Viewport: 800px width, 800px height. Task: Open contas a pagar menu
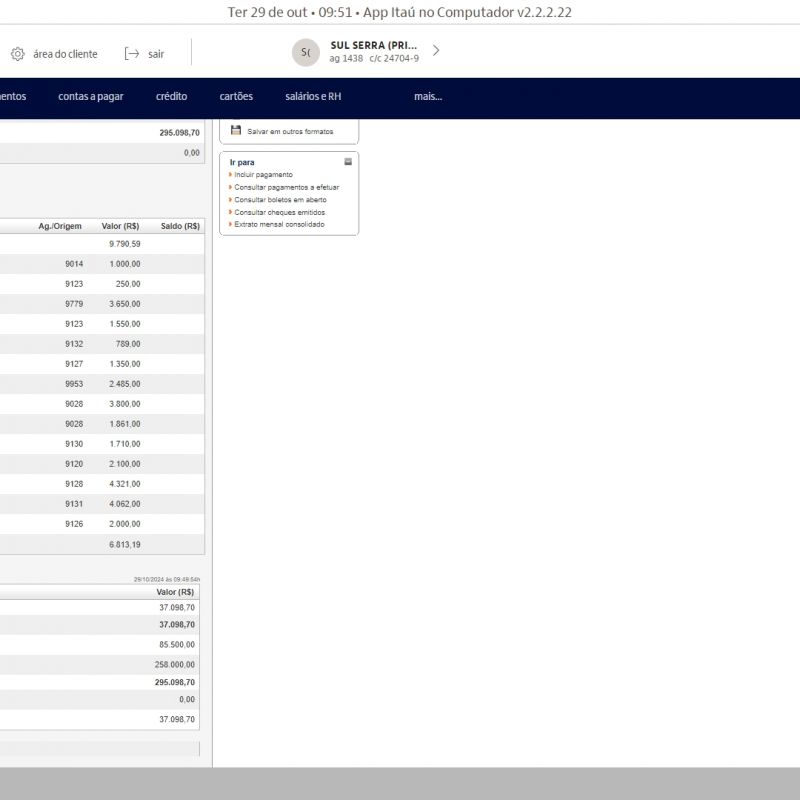[91, 97]
